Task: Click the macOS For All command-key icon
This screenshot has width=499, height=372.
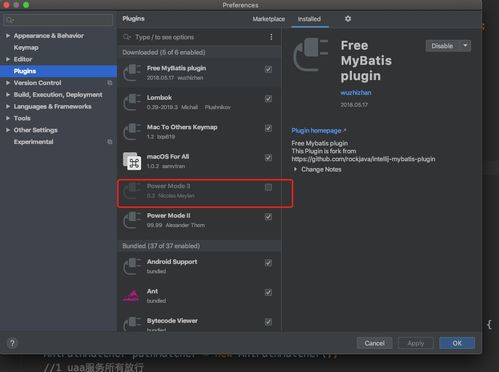Action: pyautogui.click(x=132, y=161)
